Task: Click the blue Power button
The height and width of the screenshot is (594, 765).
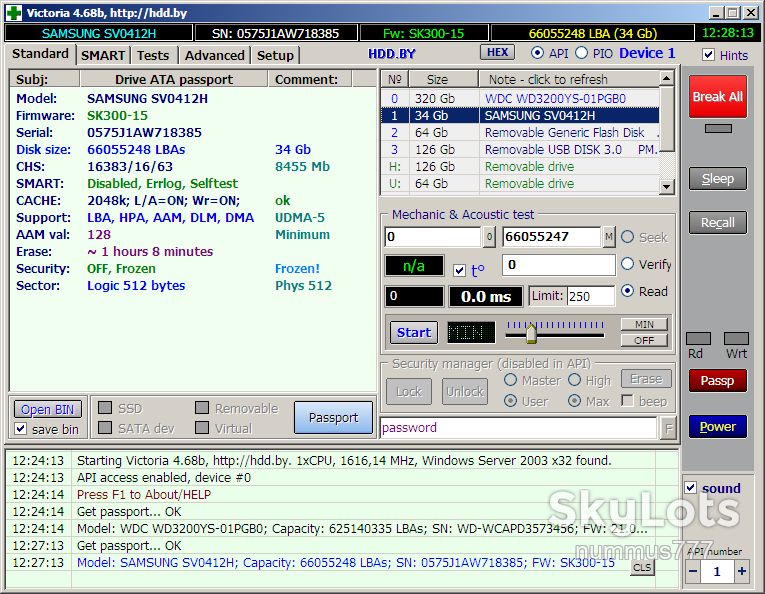Action: click(x=718, y=427)
